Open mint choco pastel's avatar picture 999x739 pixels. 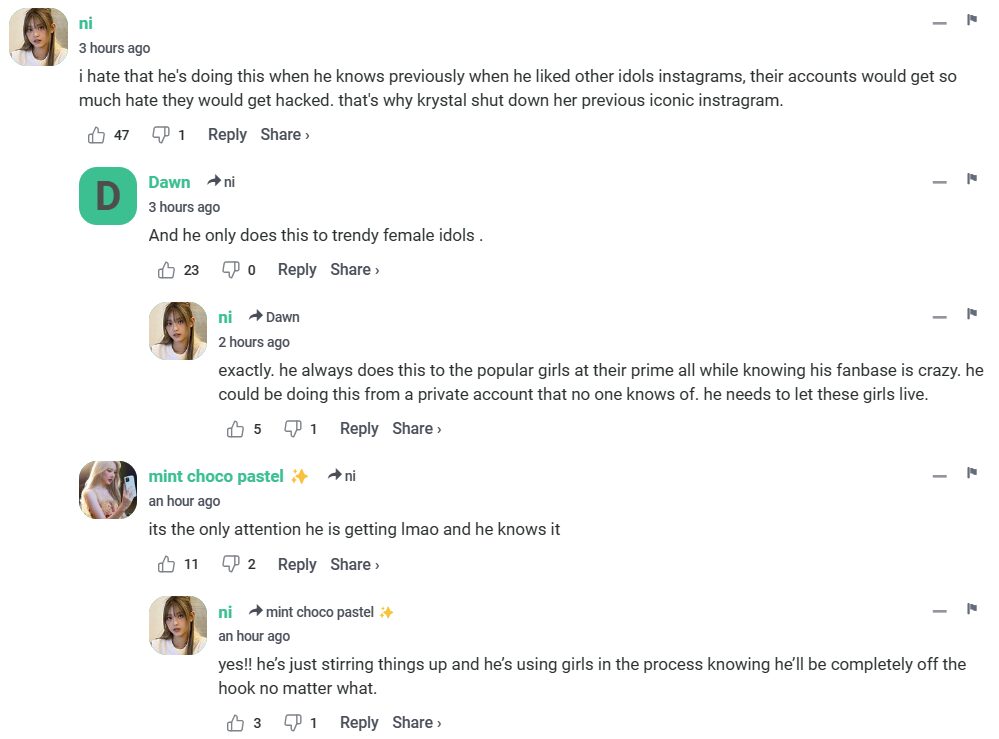coord(108,490)
